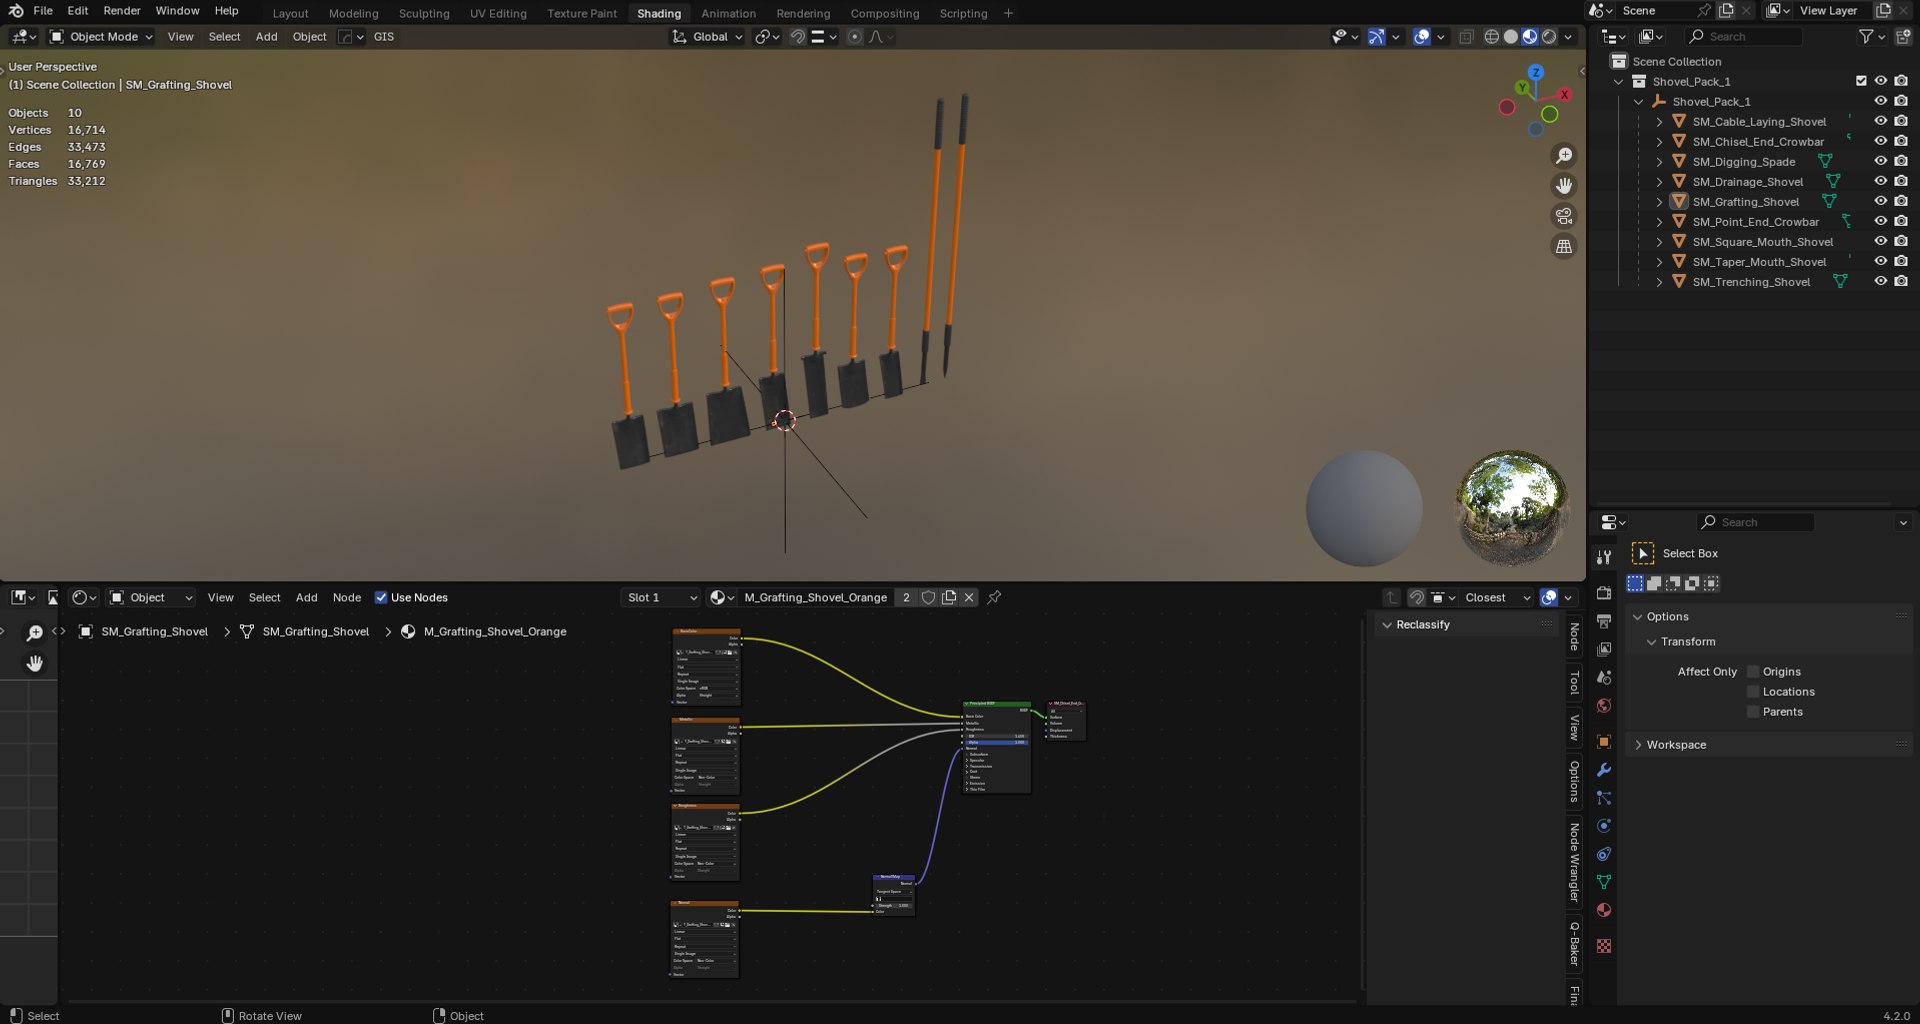
Task: Open the Global transform orientation dropdown
Action: 708,37
